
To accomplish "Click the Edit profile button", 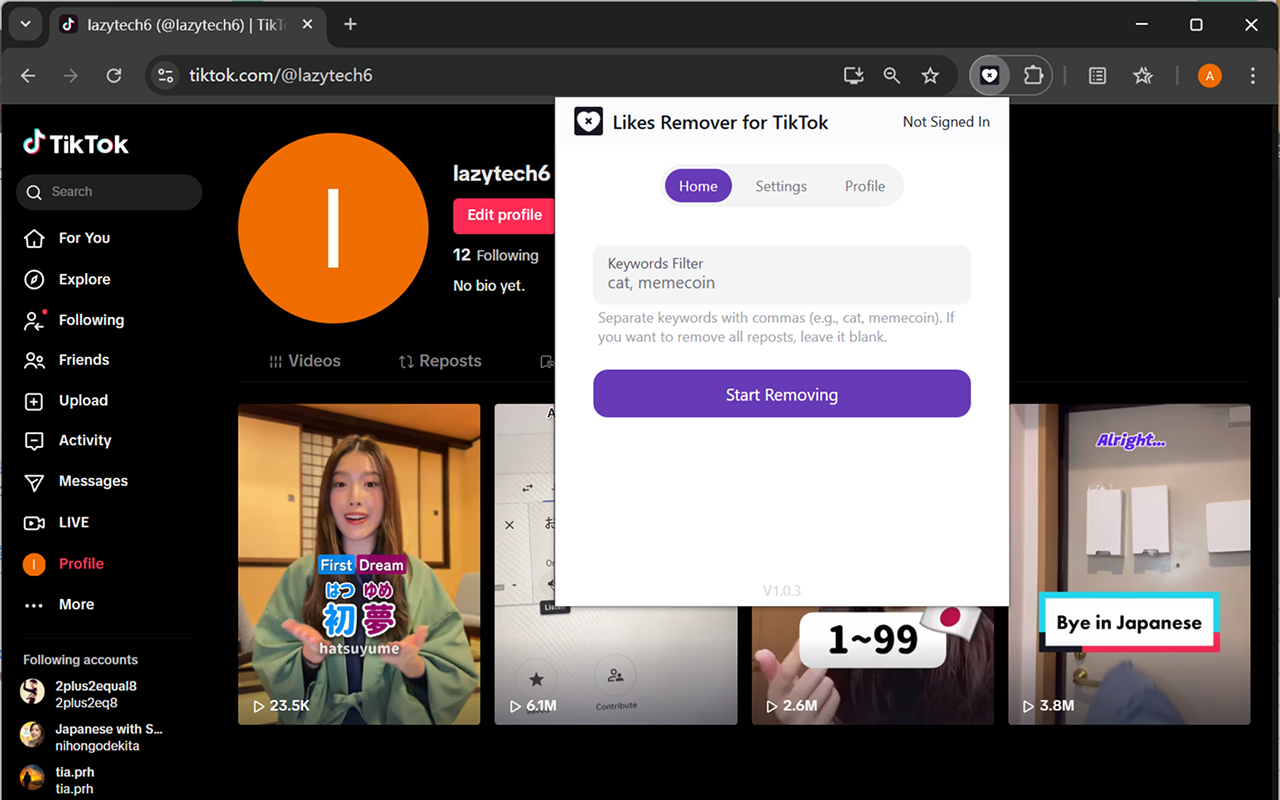I will click(x=504, y=215).
